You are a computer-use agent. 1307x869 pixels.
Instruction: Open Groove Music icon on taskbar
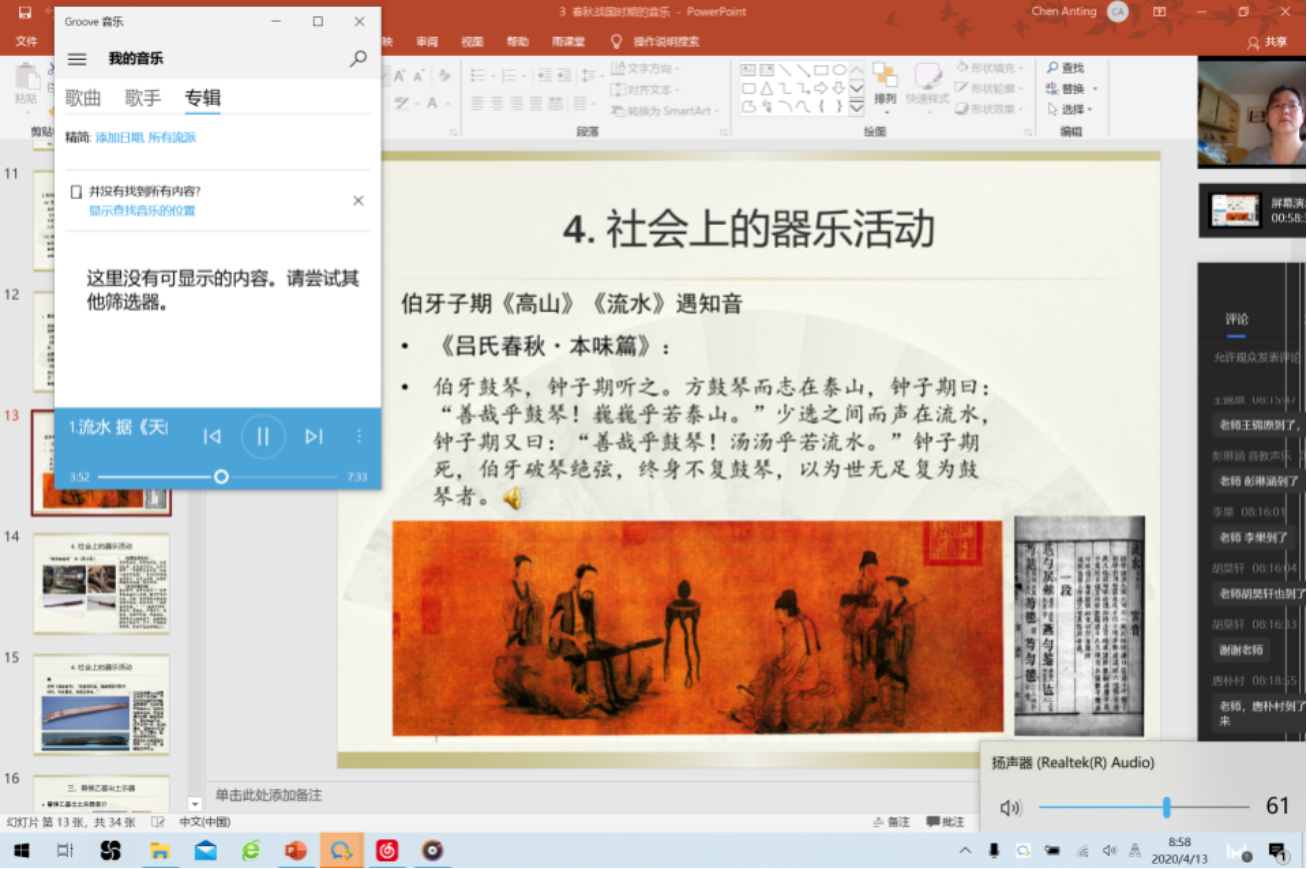(x=432, y=851)
